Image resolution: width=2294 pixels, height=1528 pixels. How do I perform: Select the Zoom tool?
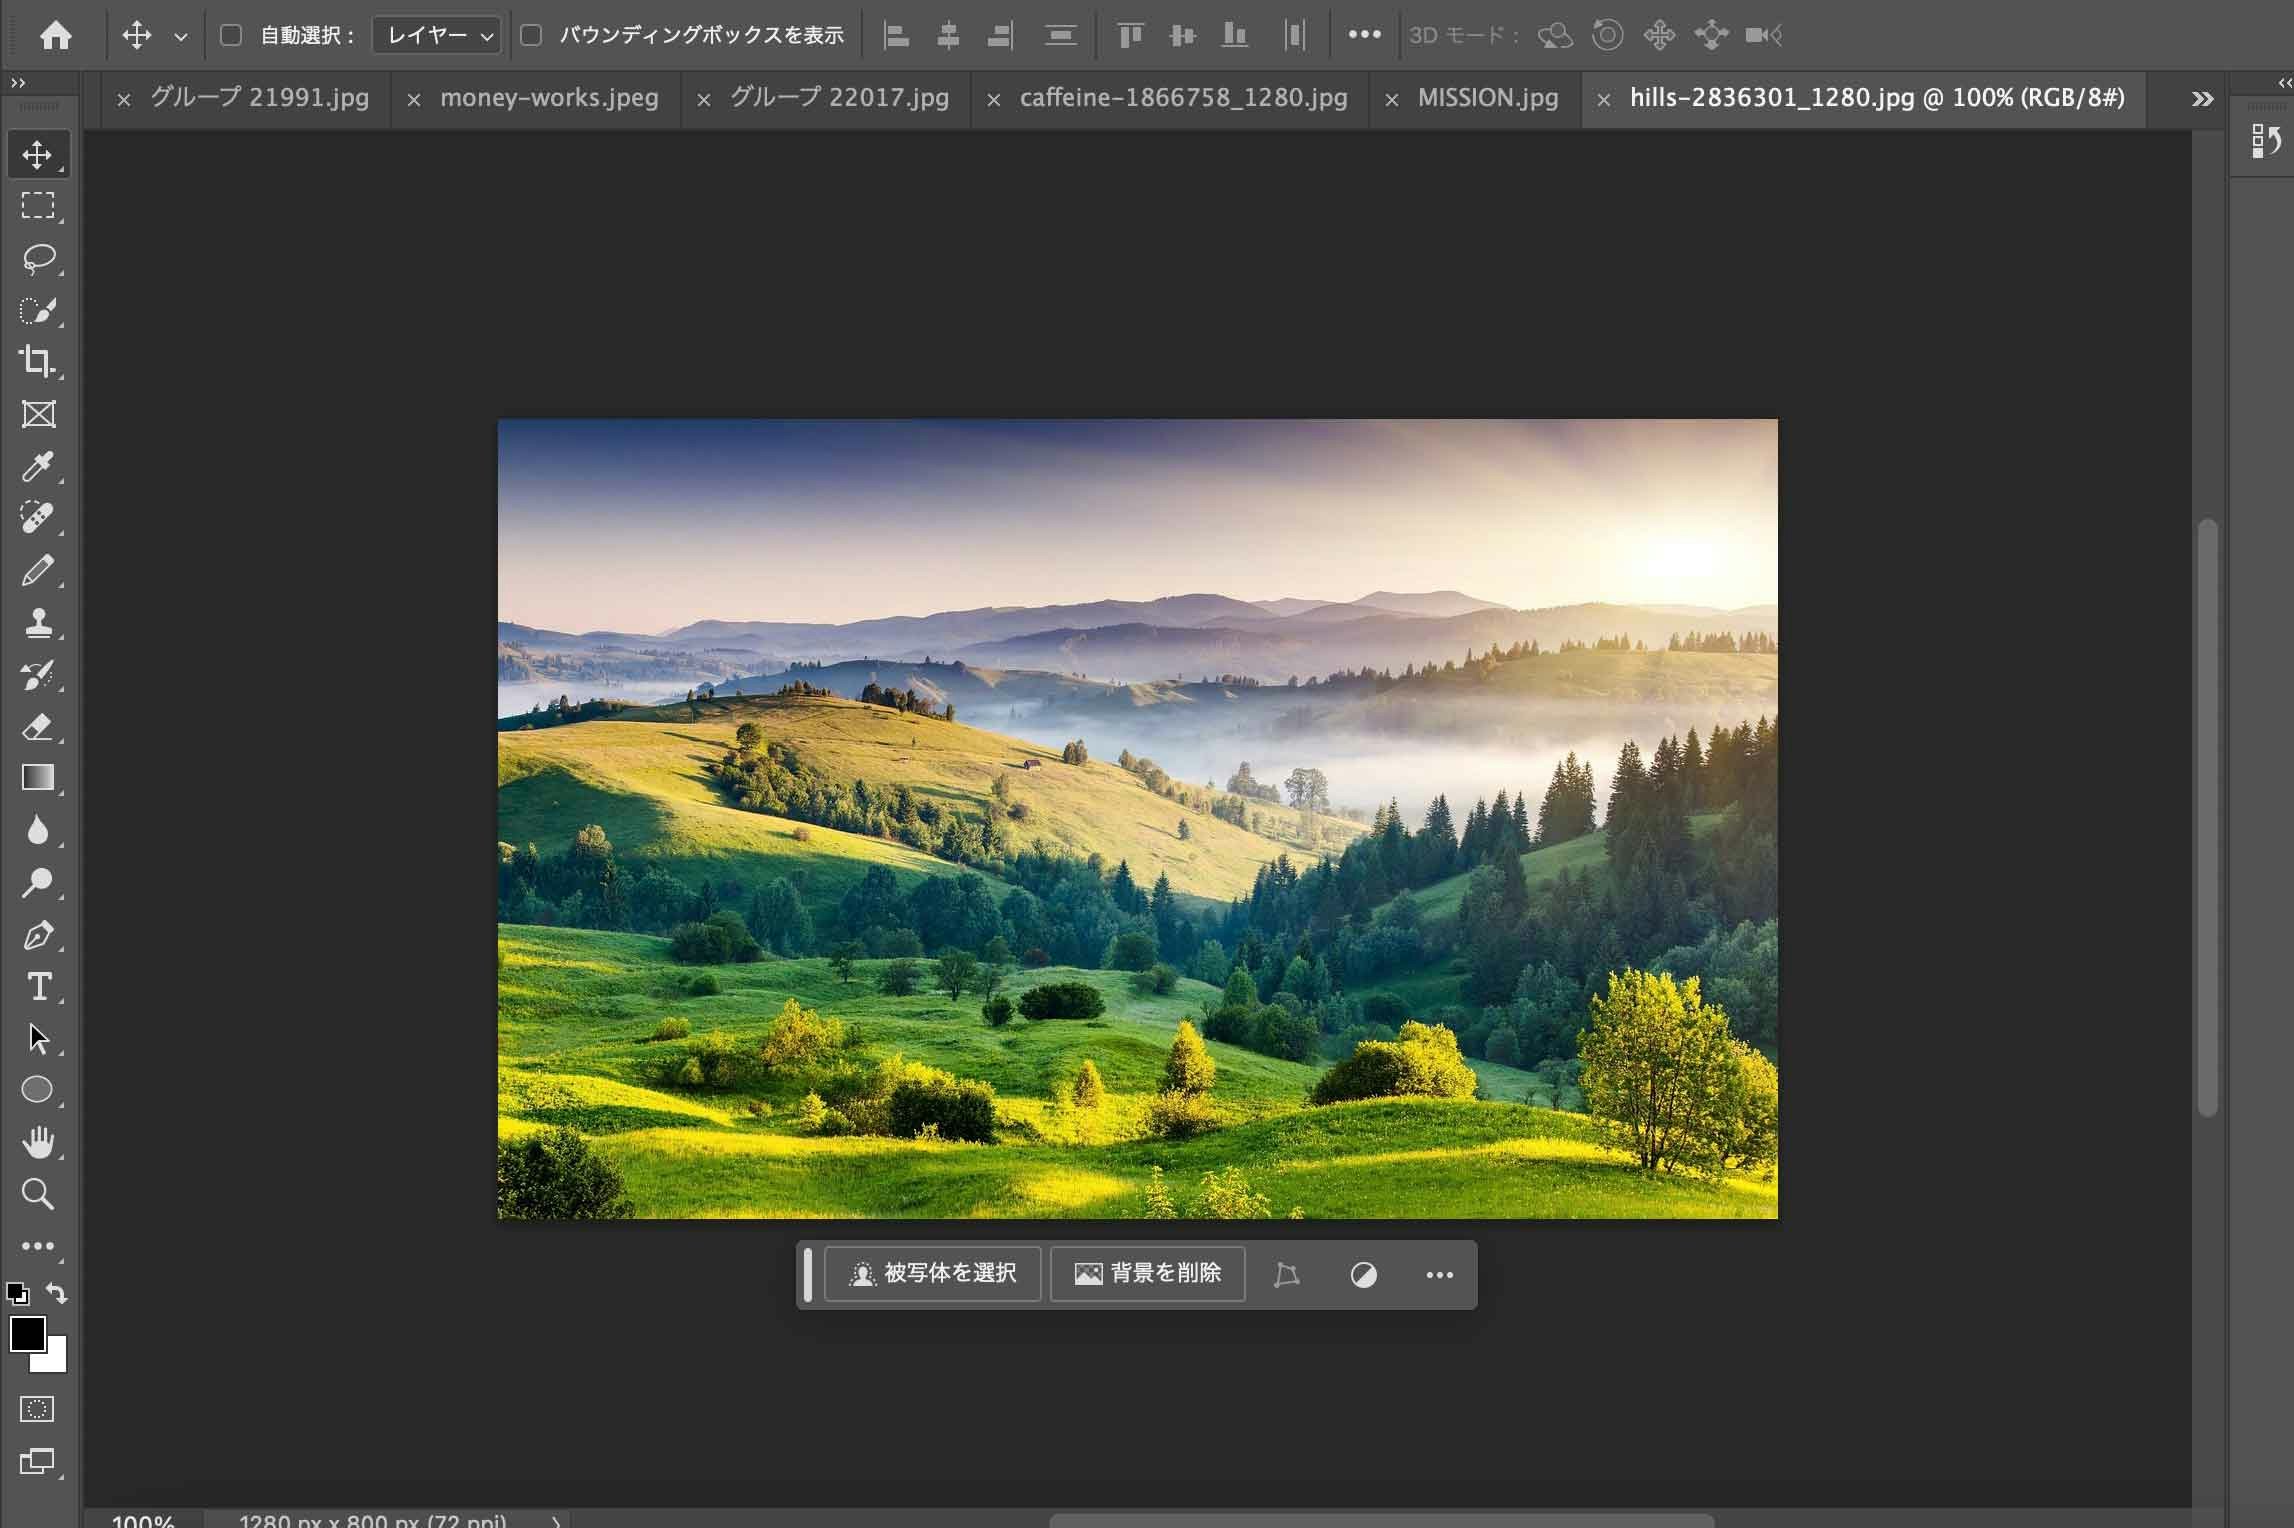[x=38, y=1194]
